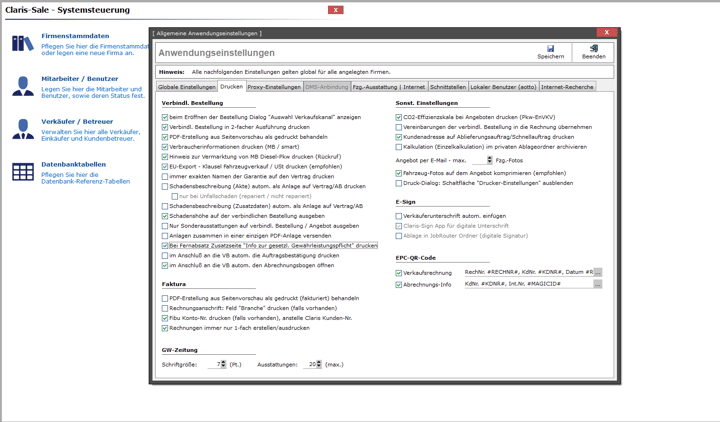Toggle 'Hinweis zur Vermarktung von MB Diesel-Pkw' checkbox
720x422 pixels.
165,157
